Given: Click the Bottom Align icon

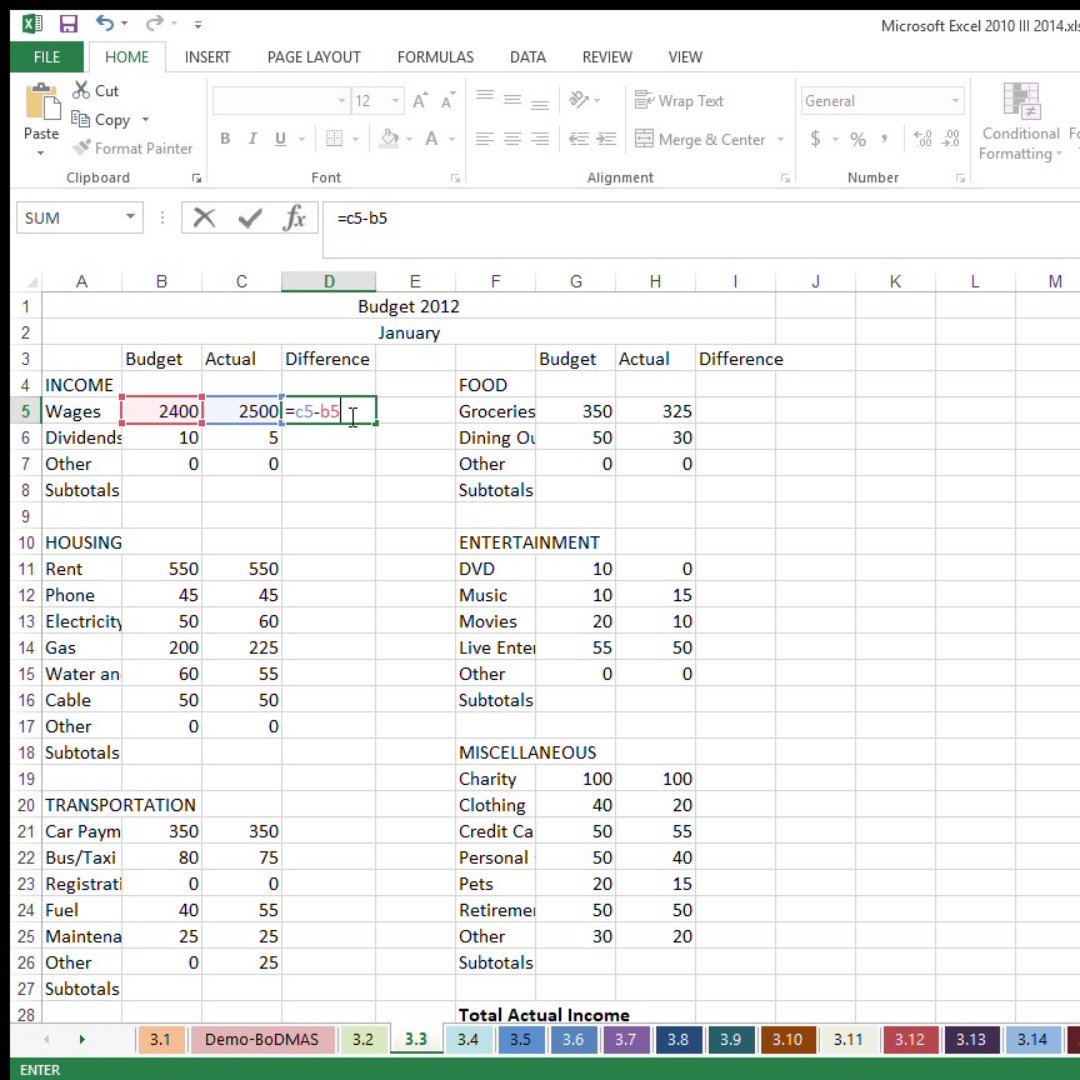Looking at the screenshot, I should [x=540, y=105].
